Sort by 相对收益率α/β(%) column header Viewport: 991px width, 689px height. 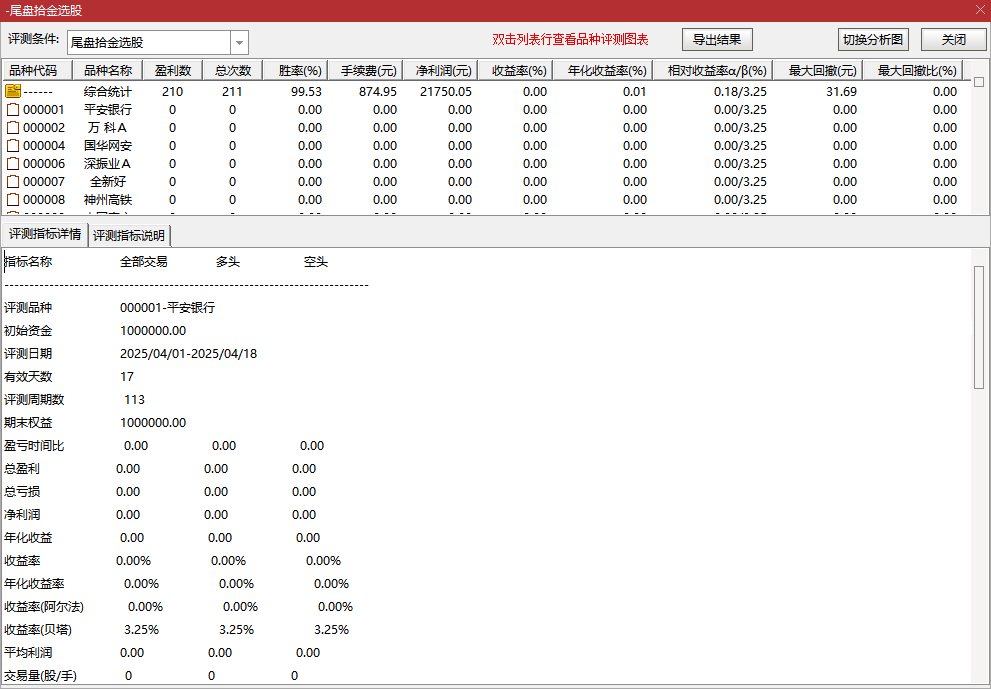click(713, 70)
